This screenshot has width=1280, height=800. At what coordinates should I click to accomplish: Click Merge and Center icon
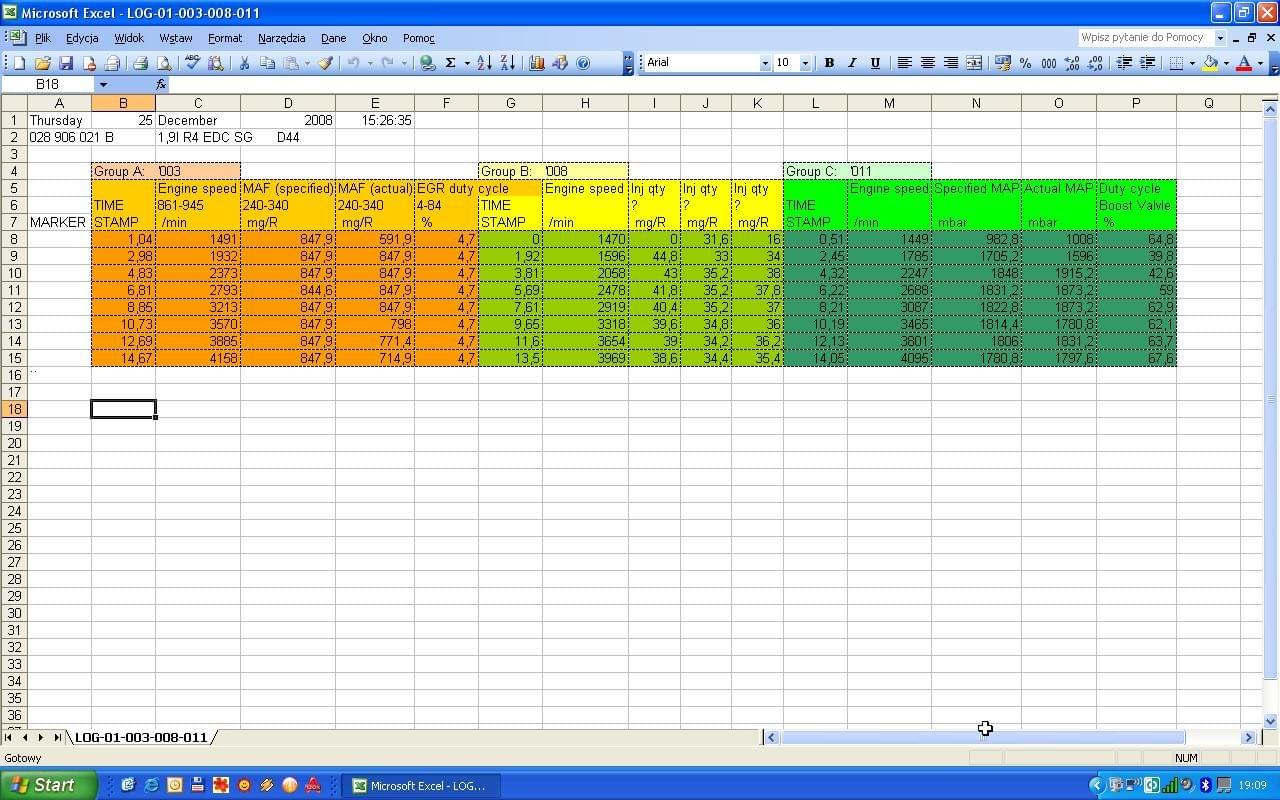coord(974,63)
